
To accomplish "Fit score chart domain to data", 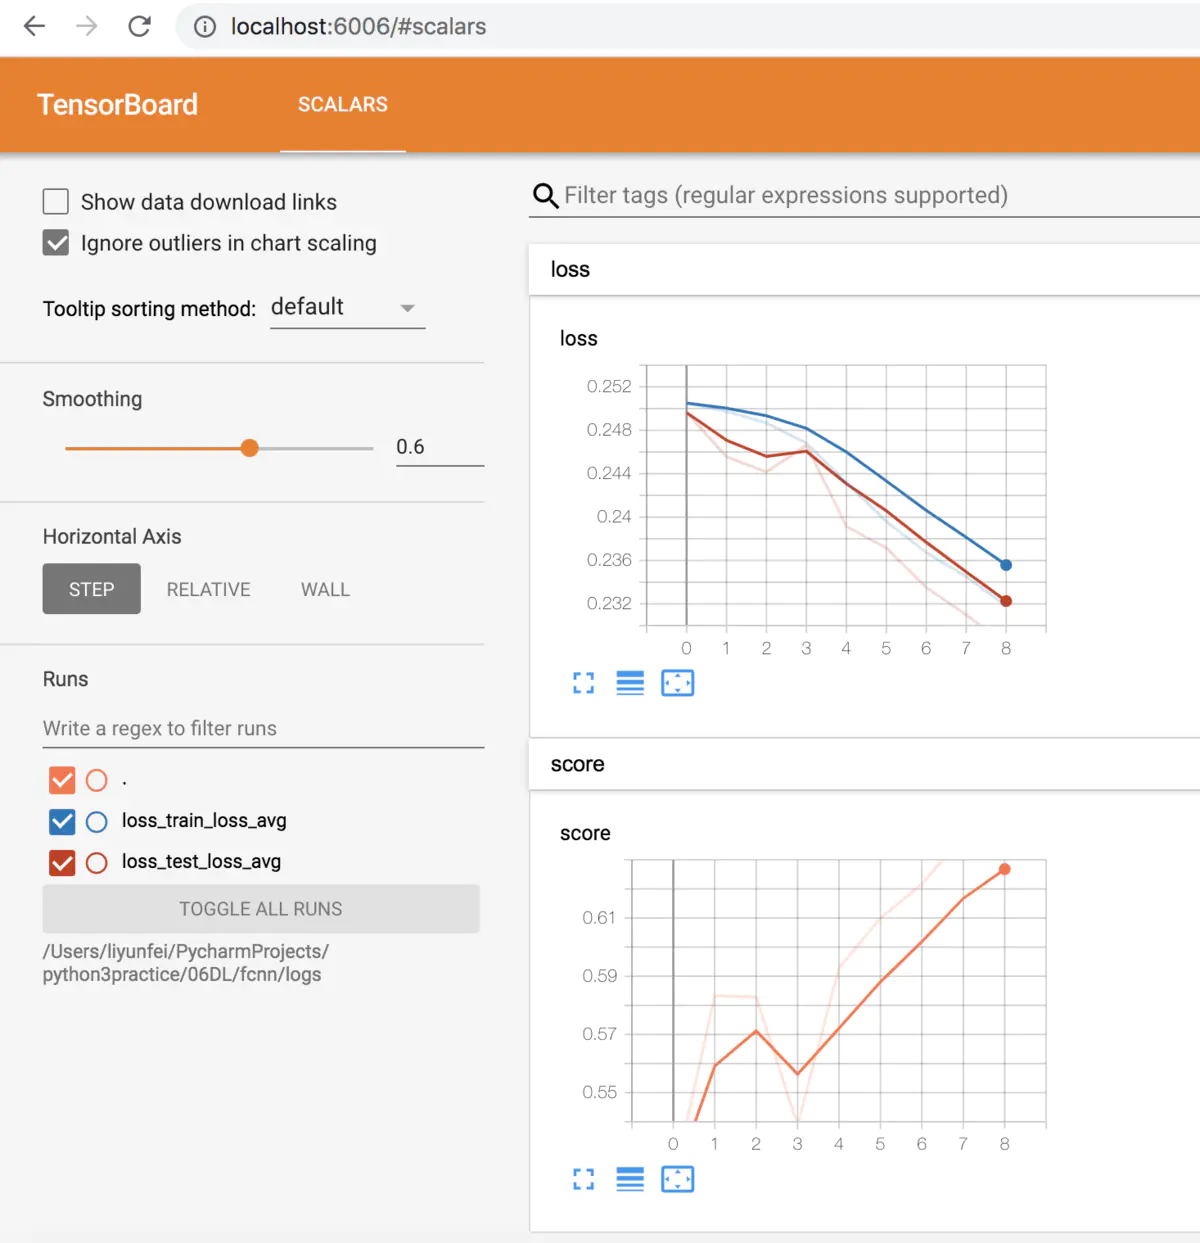I will (x=678, y=1179).
